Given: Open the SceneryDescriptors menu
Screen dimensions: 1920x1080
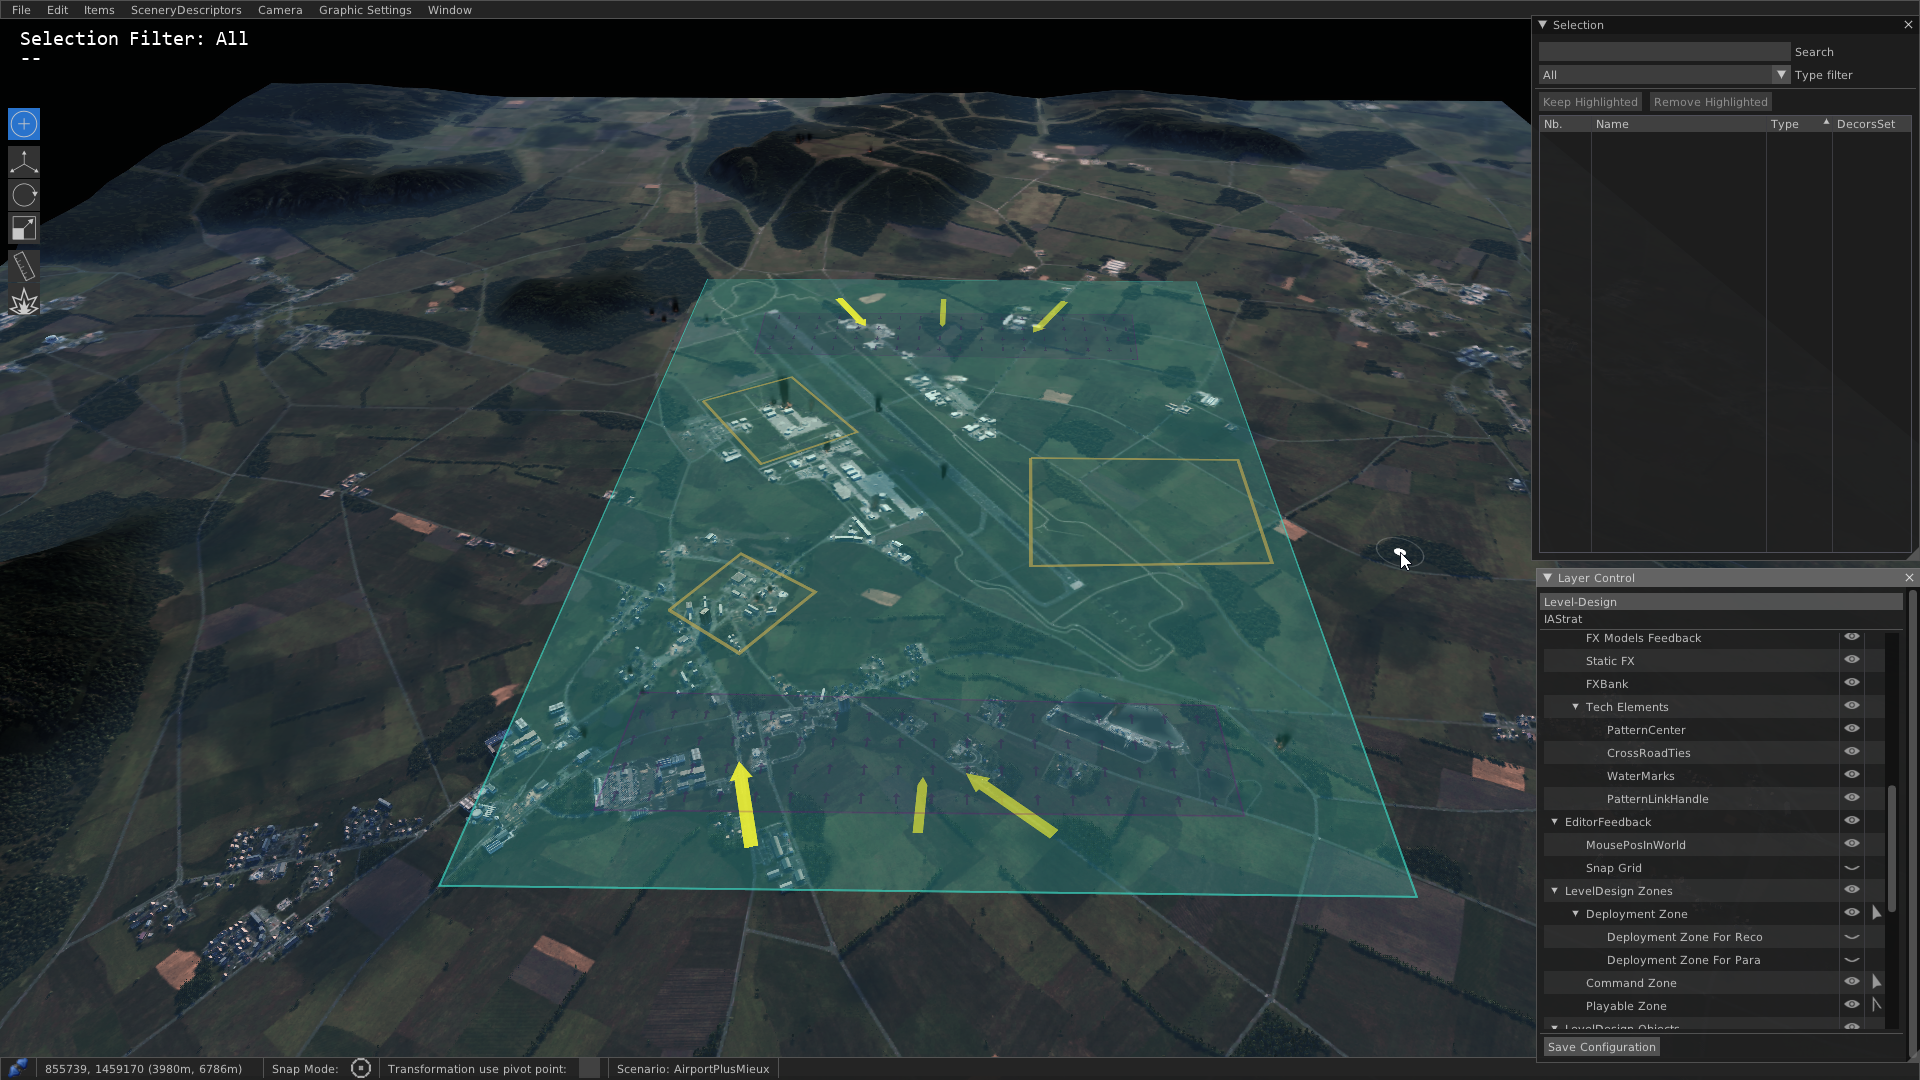Looking at the screenshot, I should click(x=186, y=10).
